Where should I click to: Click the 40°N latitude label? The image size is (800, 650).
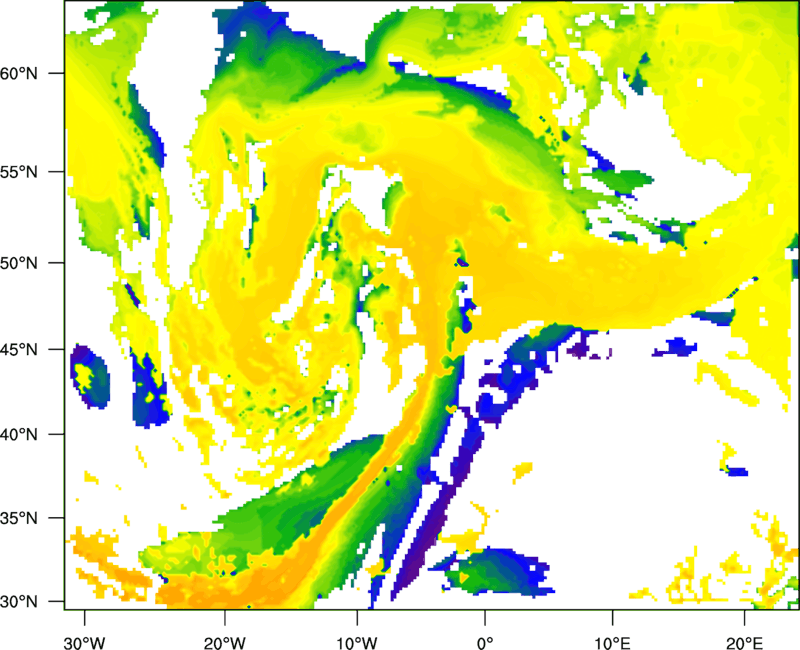click(19, 435)
